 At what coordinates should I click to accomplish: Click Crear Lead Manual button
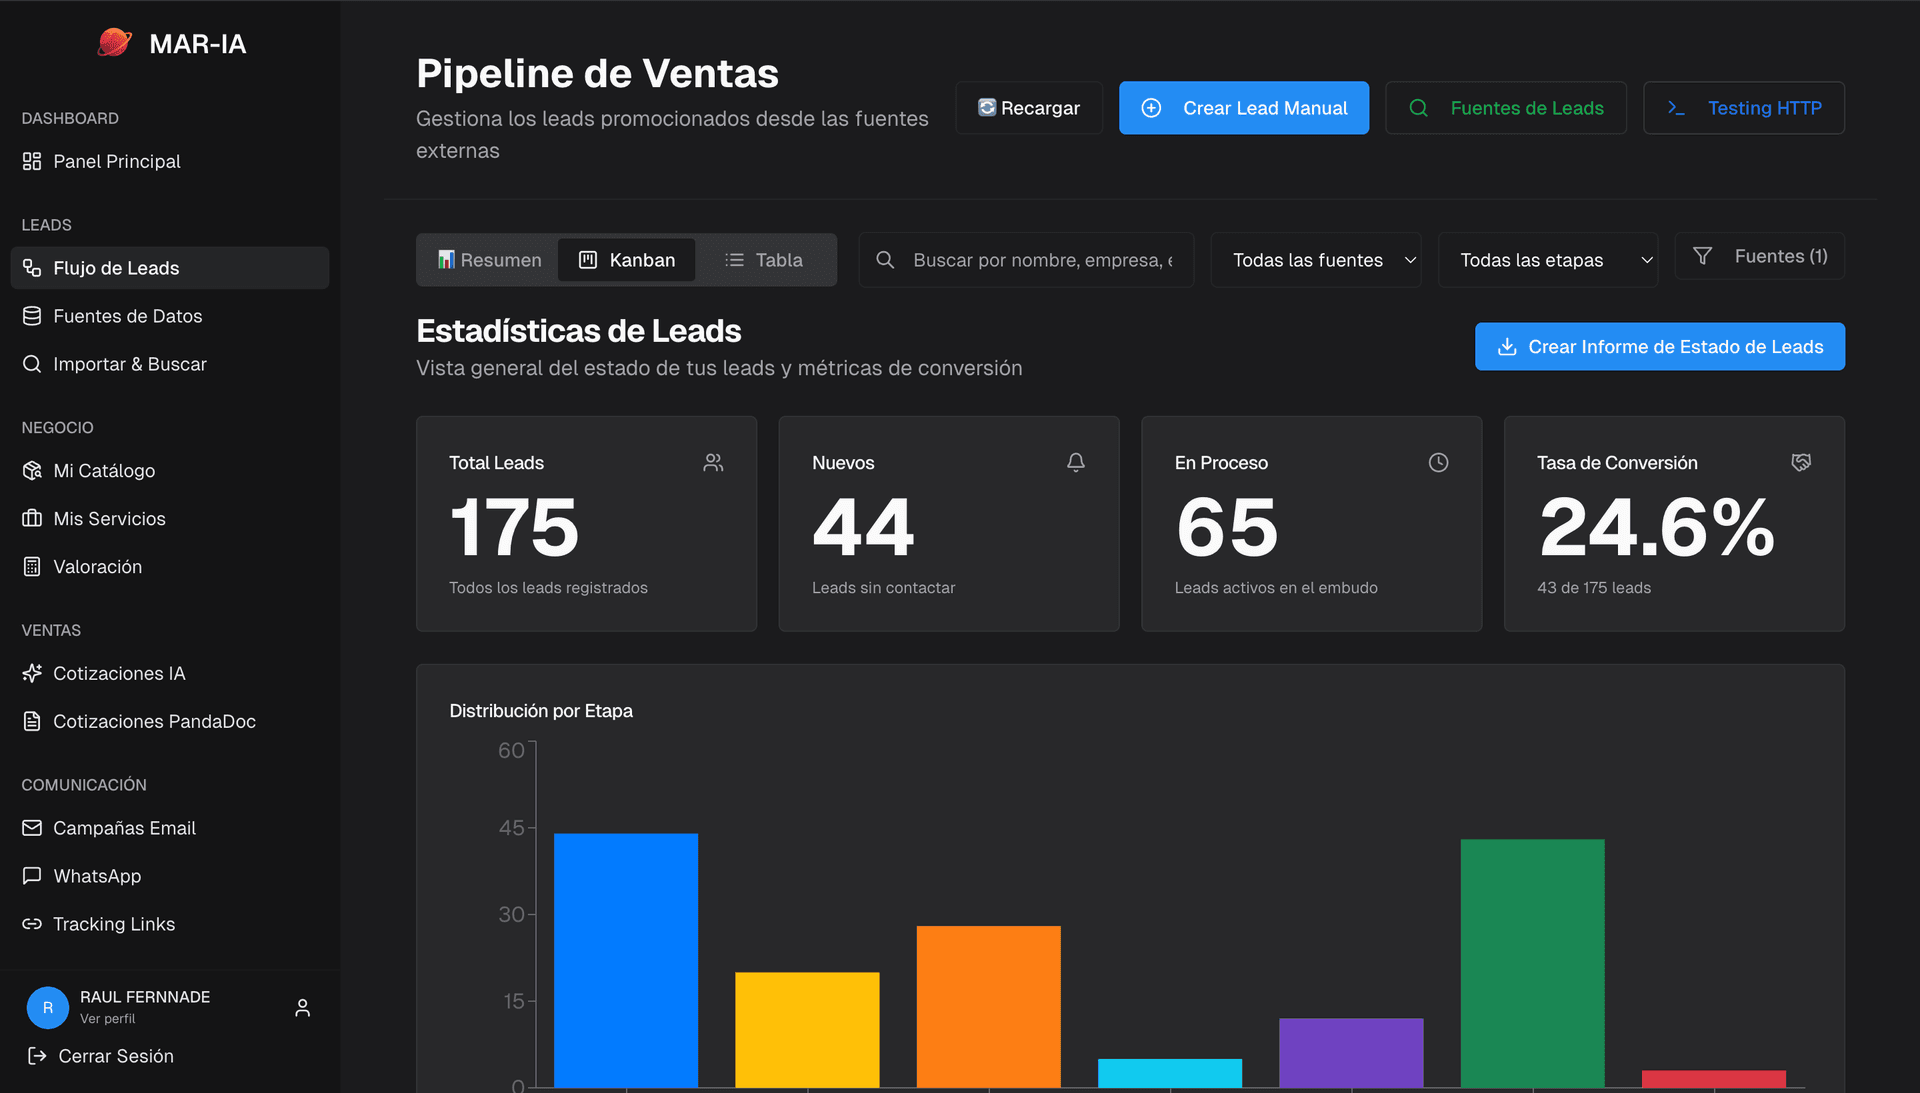click(1243, 108)
